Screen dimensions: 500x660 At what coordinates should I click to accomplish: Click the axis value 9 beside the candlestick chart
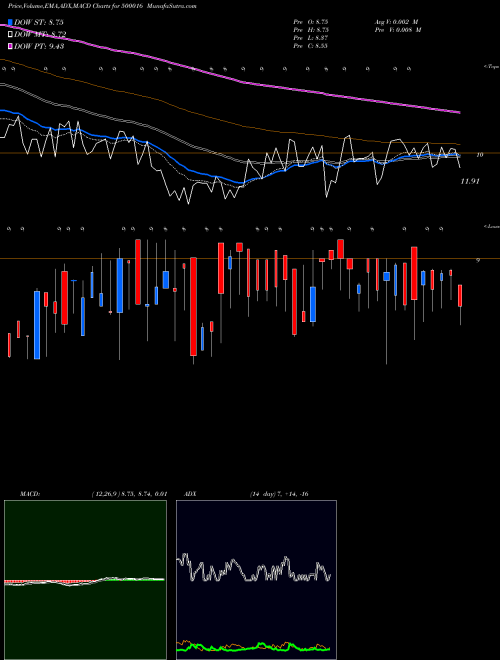[478, 261]
